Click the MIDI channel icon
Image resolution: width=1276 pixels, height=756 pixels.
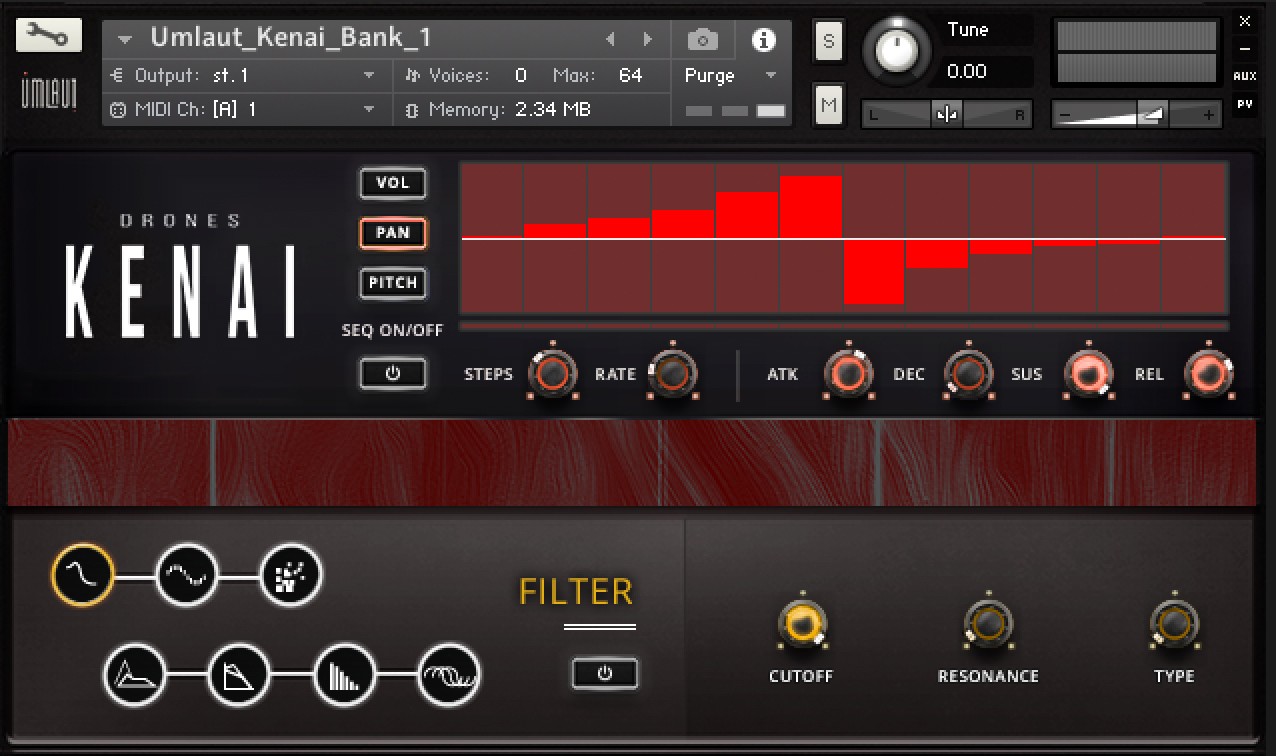tap(117, 110)
